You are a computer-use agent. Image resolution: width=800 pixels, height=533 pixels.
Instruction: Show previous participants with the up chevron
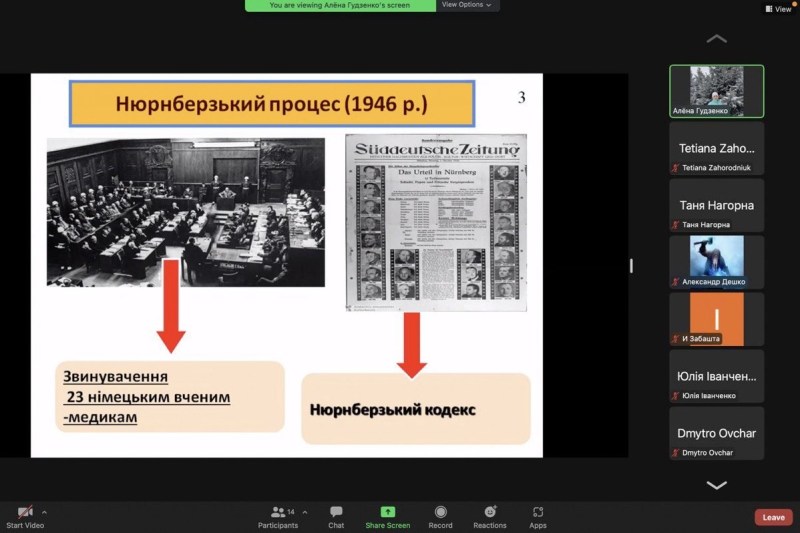tap(716, 39)
